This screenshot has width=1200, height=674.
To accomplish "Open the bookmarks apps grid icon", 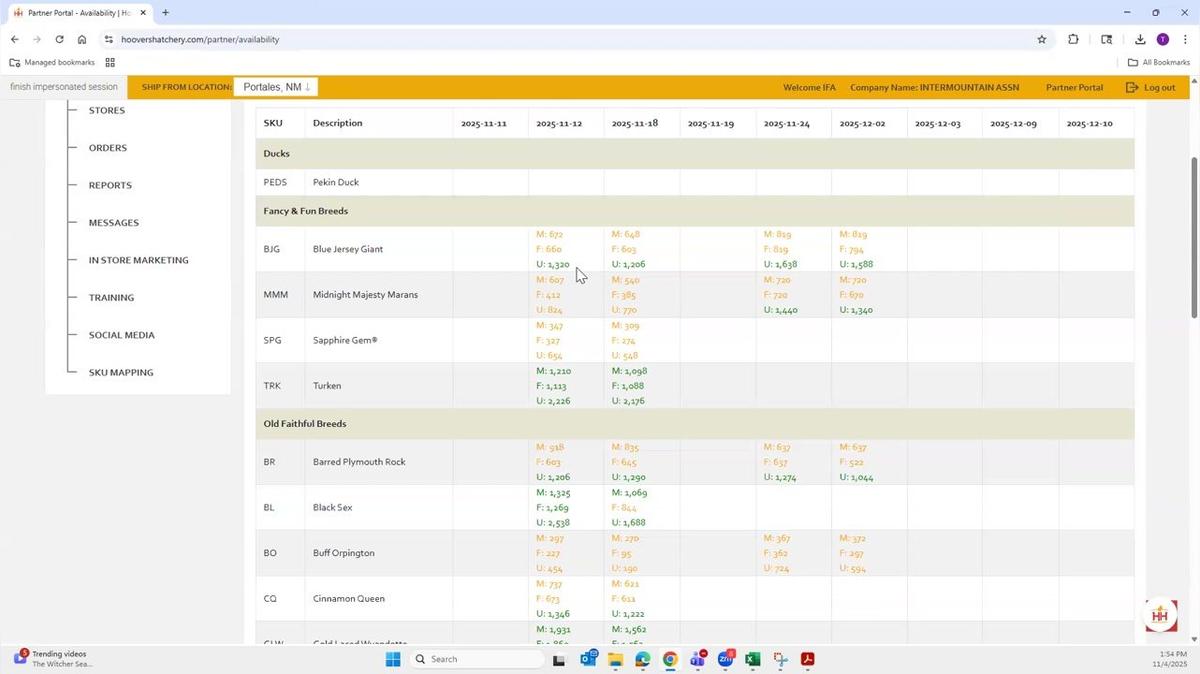I will pyautogui.click(x=110, y=62).
